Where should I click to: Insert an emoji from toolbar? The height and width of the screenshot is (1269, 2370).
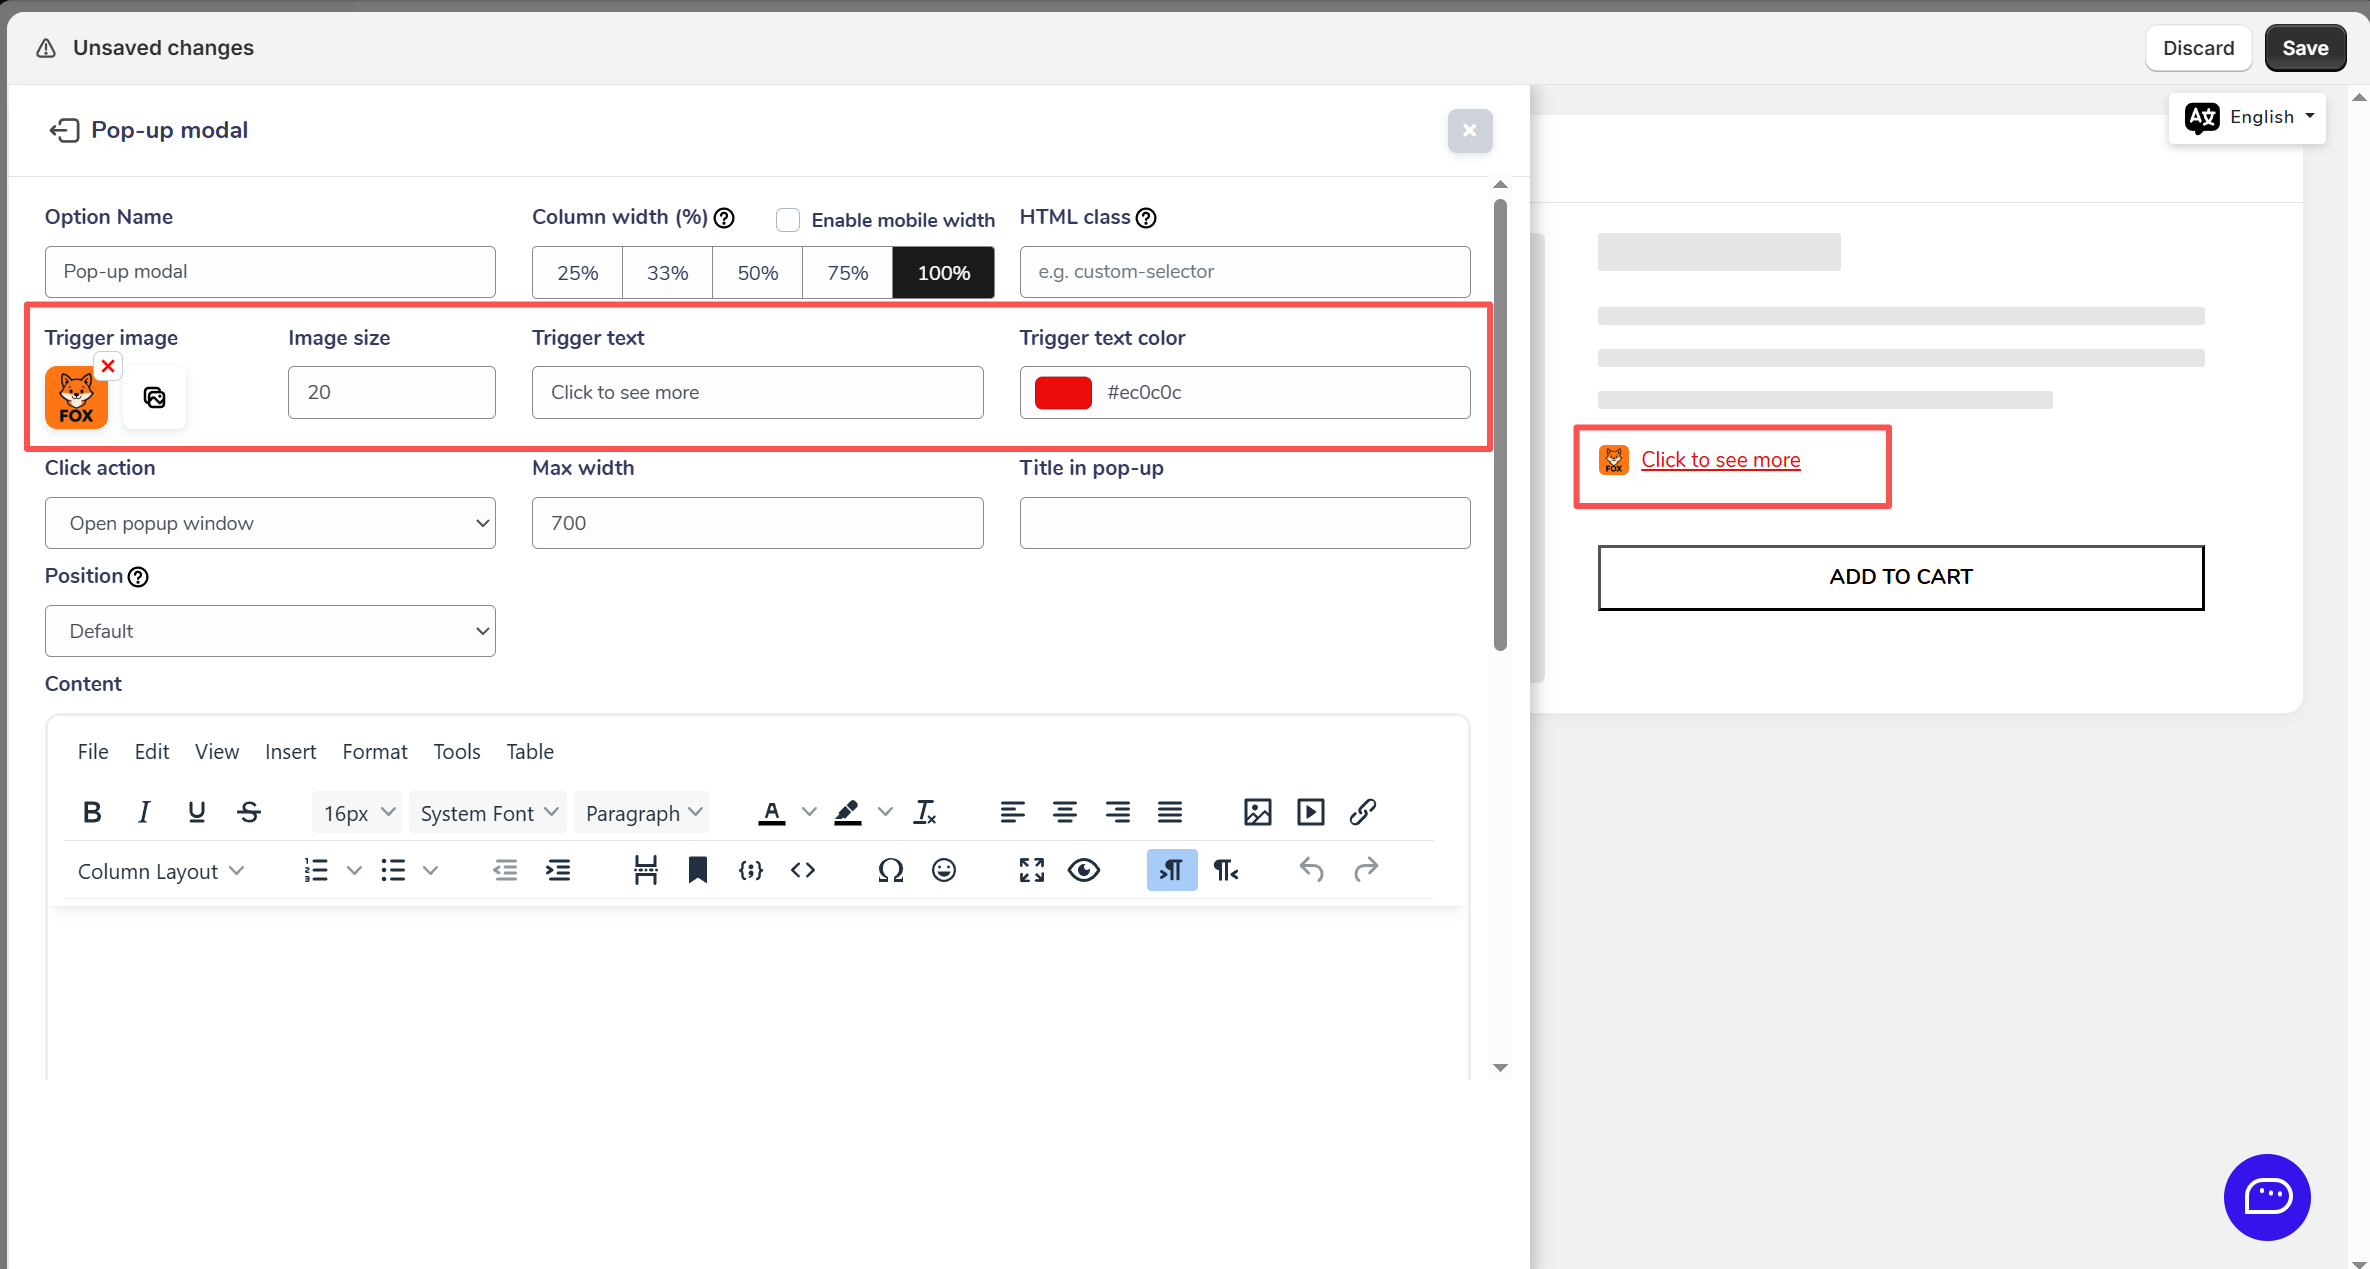click(x=943, y=870)
